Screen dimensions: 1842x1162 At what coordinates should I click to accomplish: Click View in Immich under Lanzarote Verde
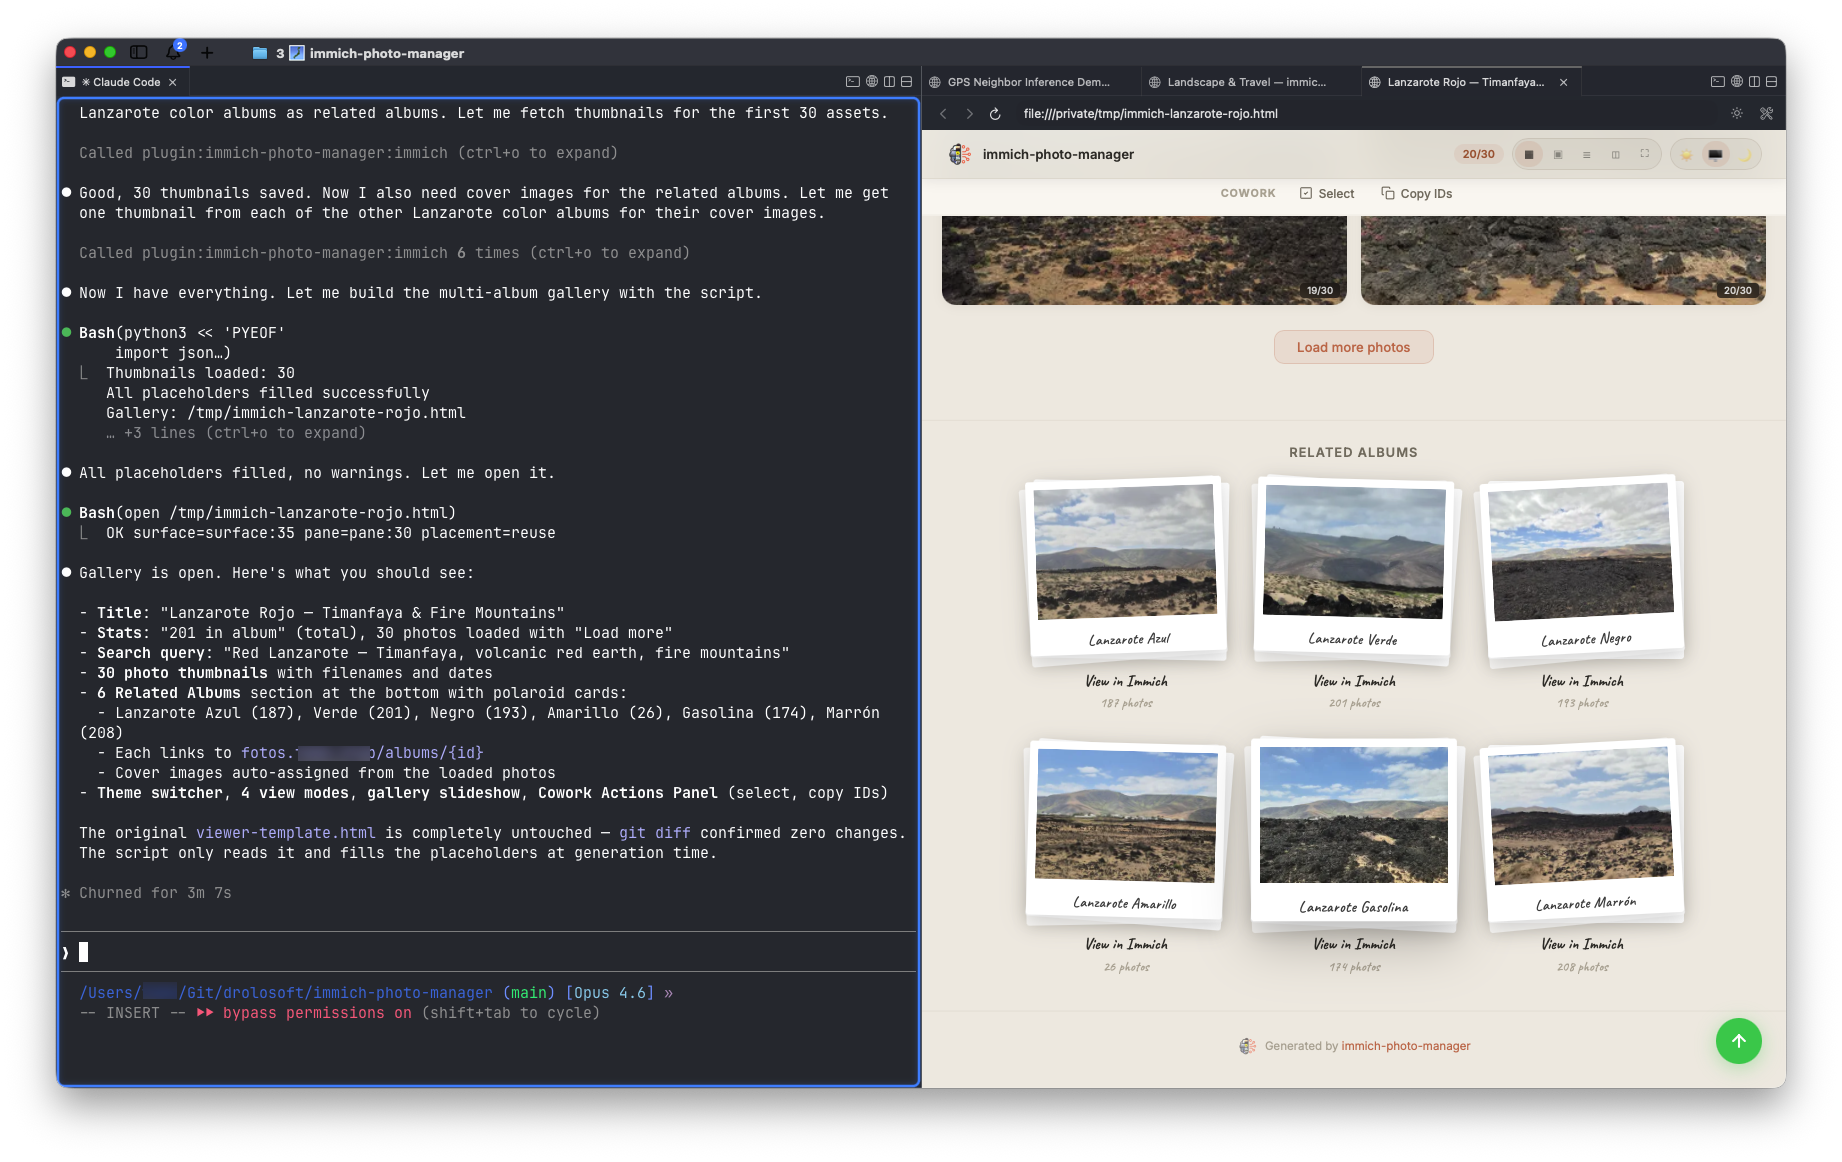pos(1354,681)
